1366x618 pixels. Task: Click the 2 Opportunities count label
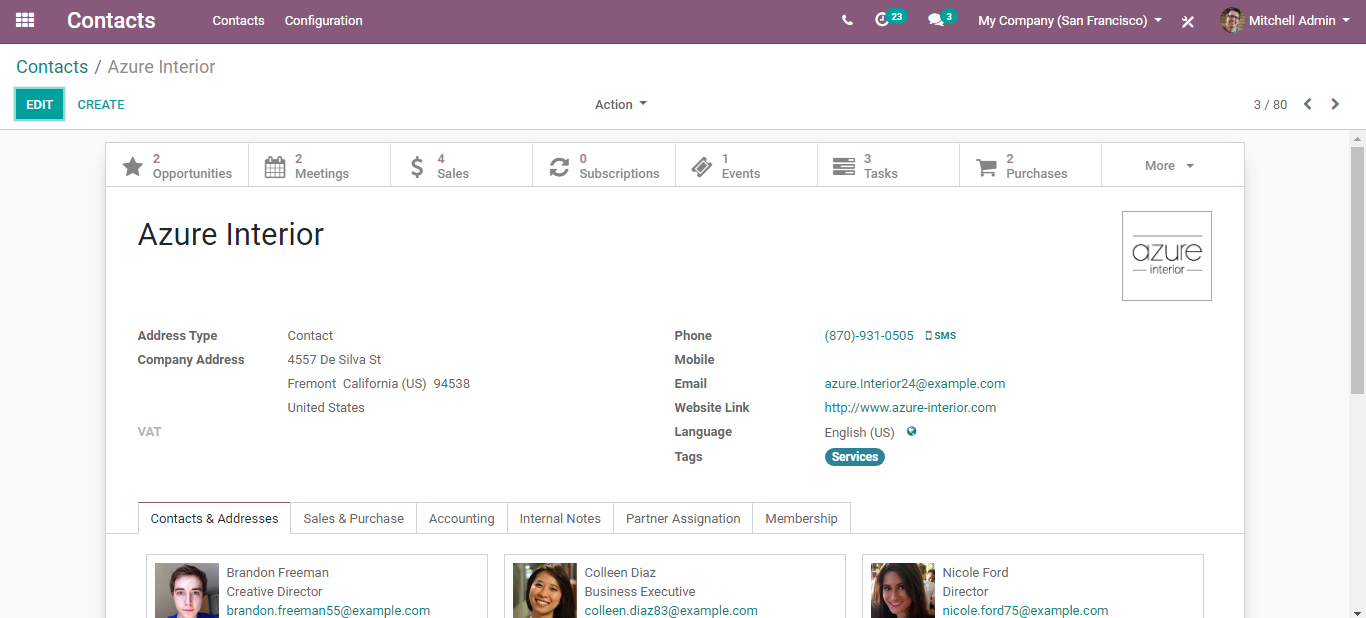coord(192,166)
